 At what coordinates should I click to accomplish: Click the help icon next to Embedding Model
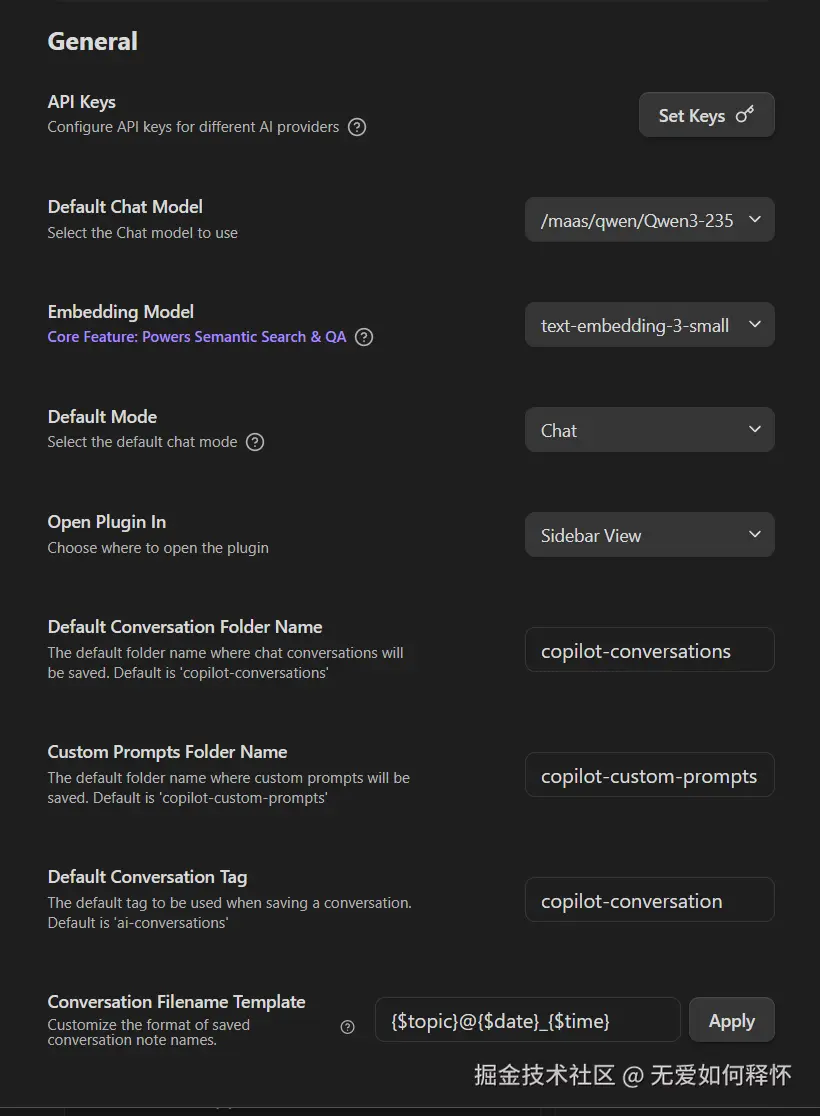click(364, 337)
